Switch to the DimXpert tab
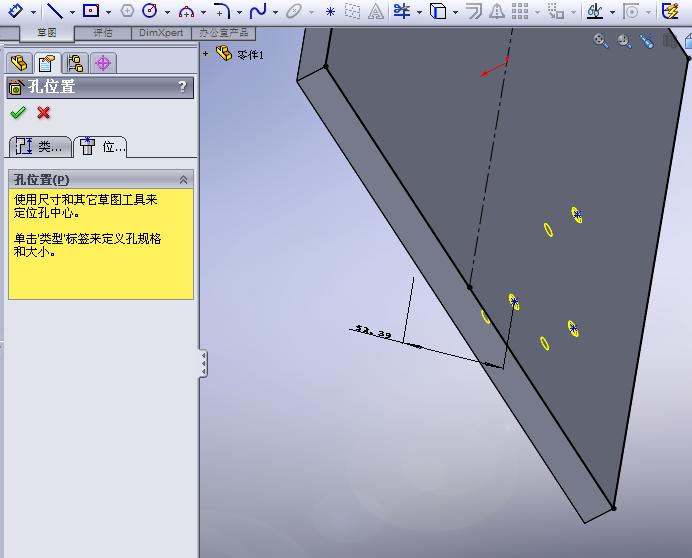This screenshot has width=692, height=558. (x=161, y=33)
